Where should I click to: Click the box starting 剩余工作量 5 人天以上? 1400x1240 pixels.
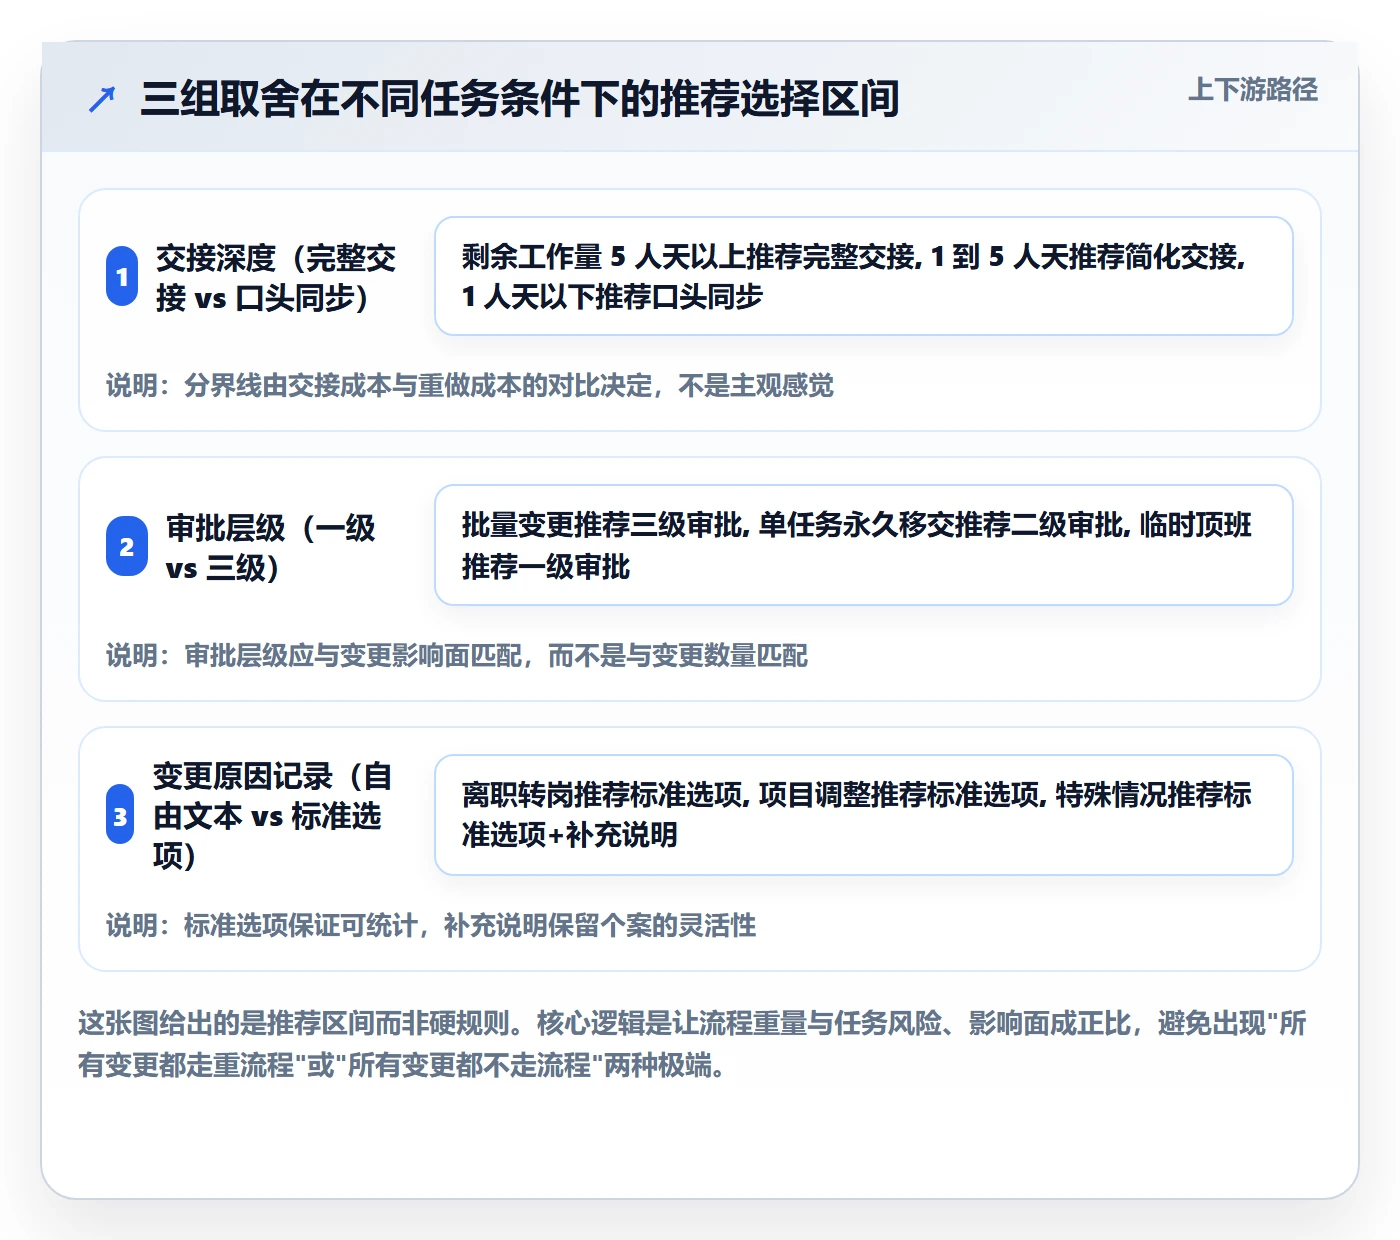pyautogui.click(x=864, y=276)
